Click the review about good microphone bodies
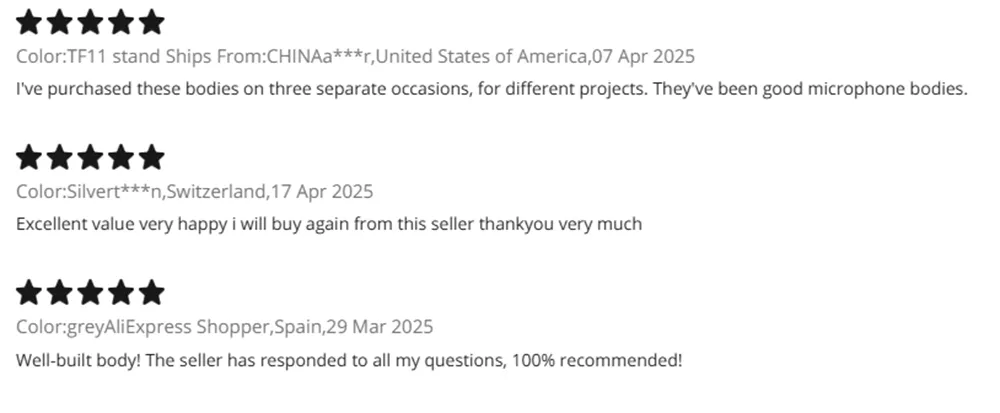This screenshot has width=1000, height=413. point(492,89)
